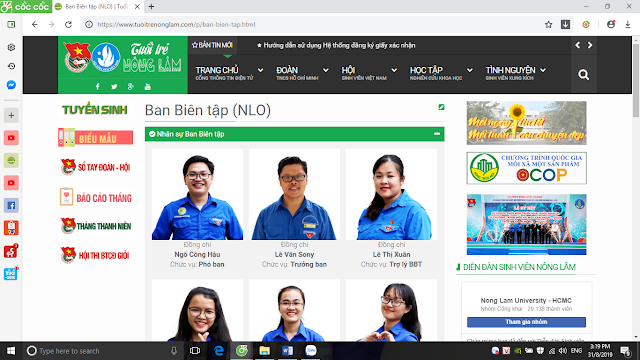Image resolution: width=640 pixels, height=360 pixels.
Task: Open the downloads arrow icon
Action: coord(628,24)
